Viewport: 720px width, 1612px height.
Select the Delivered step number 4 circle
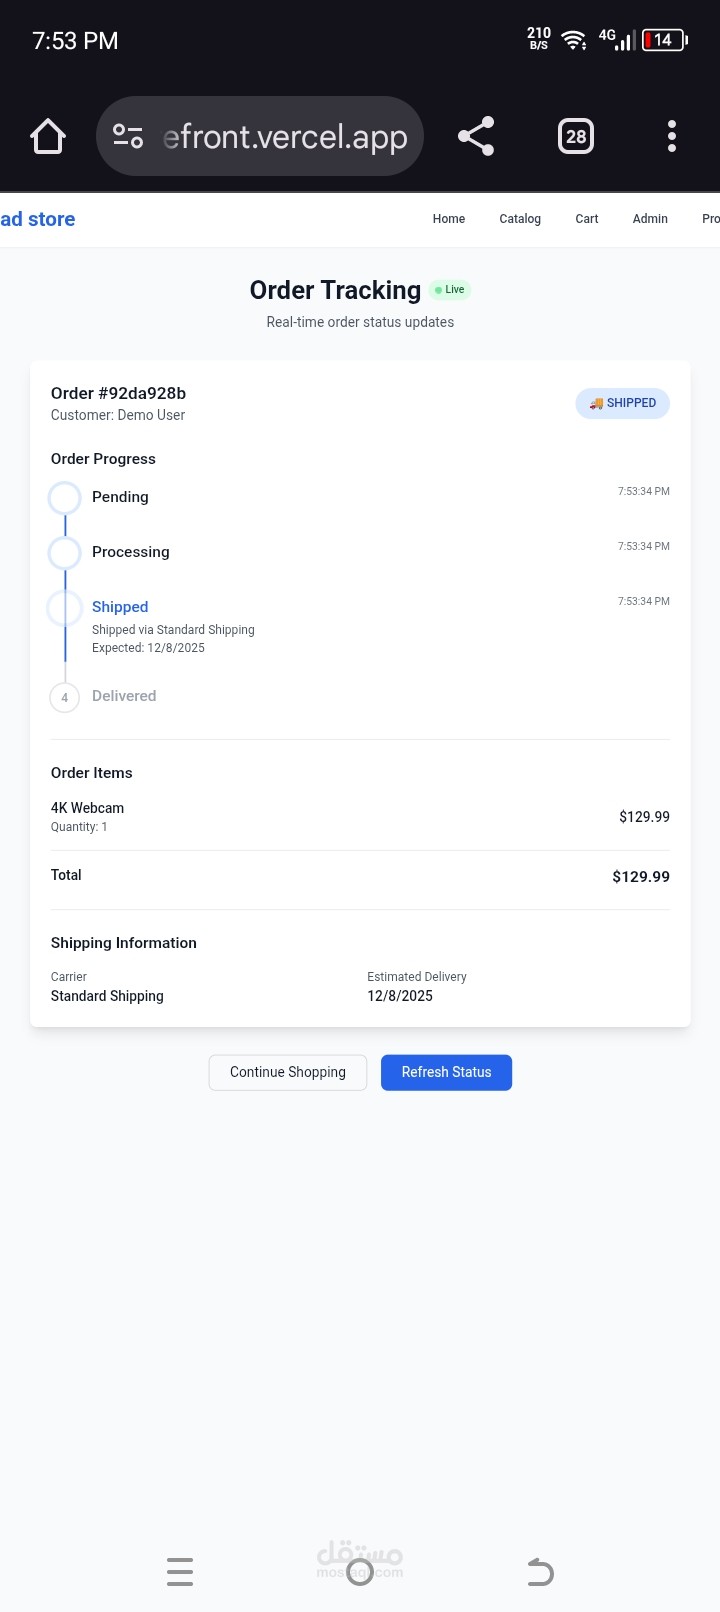65,698
